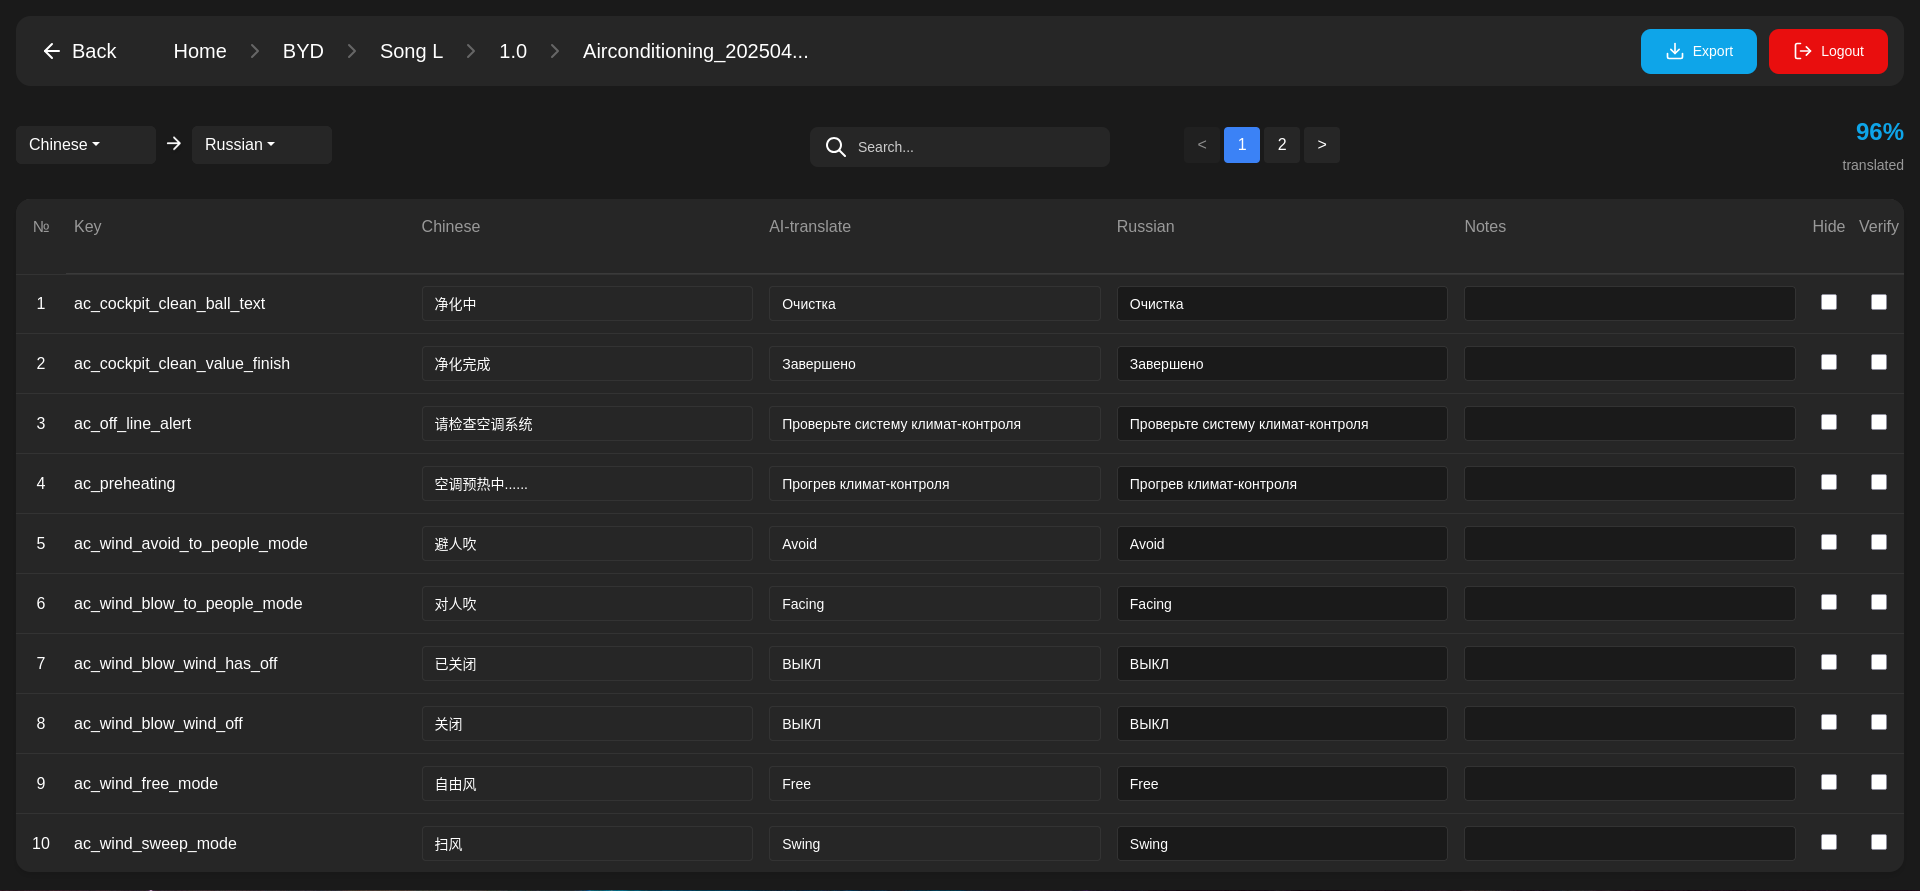
Task: Click Notes field for ac_off_line_alert
Action: coord(1630,424)
